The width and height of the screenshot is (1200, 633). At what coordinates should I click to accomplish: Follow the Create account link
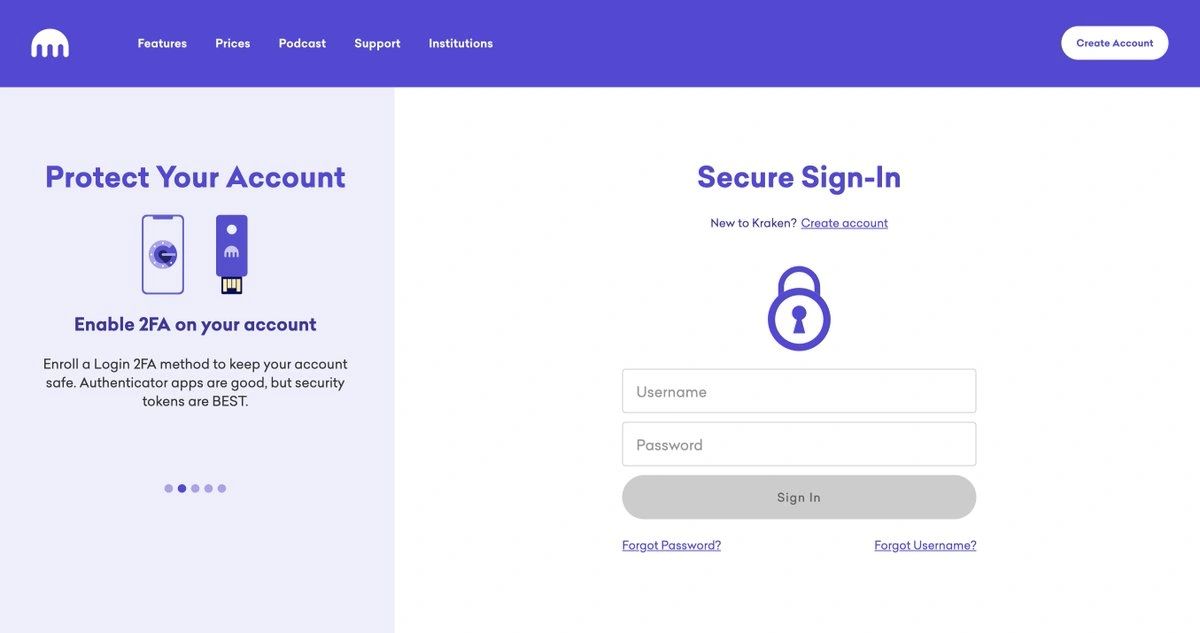(x=844, y=223)
